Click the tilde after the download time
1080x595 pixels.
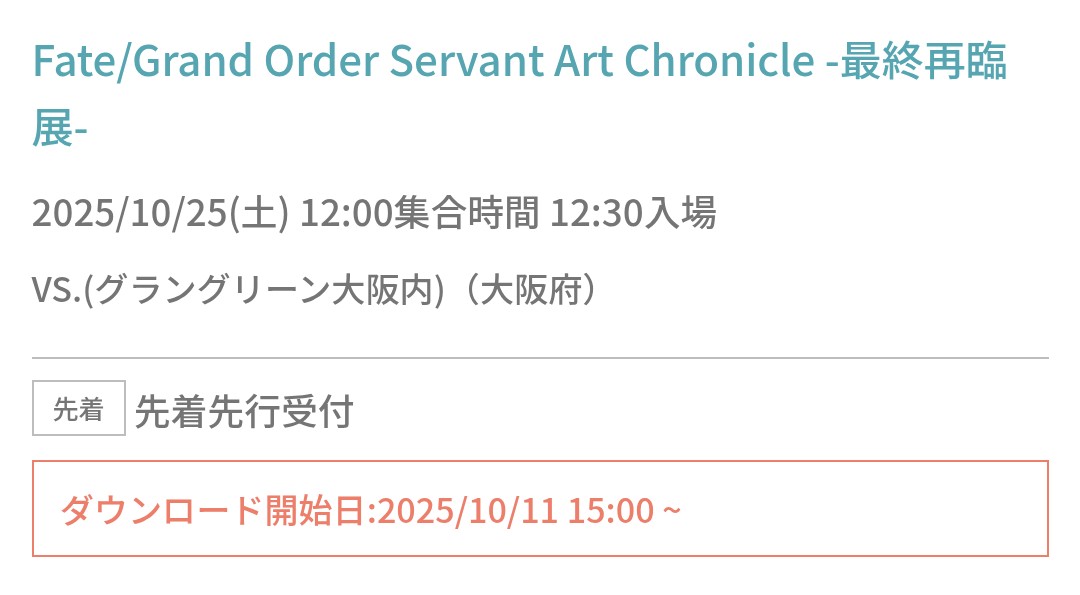tap(671, 511)
